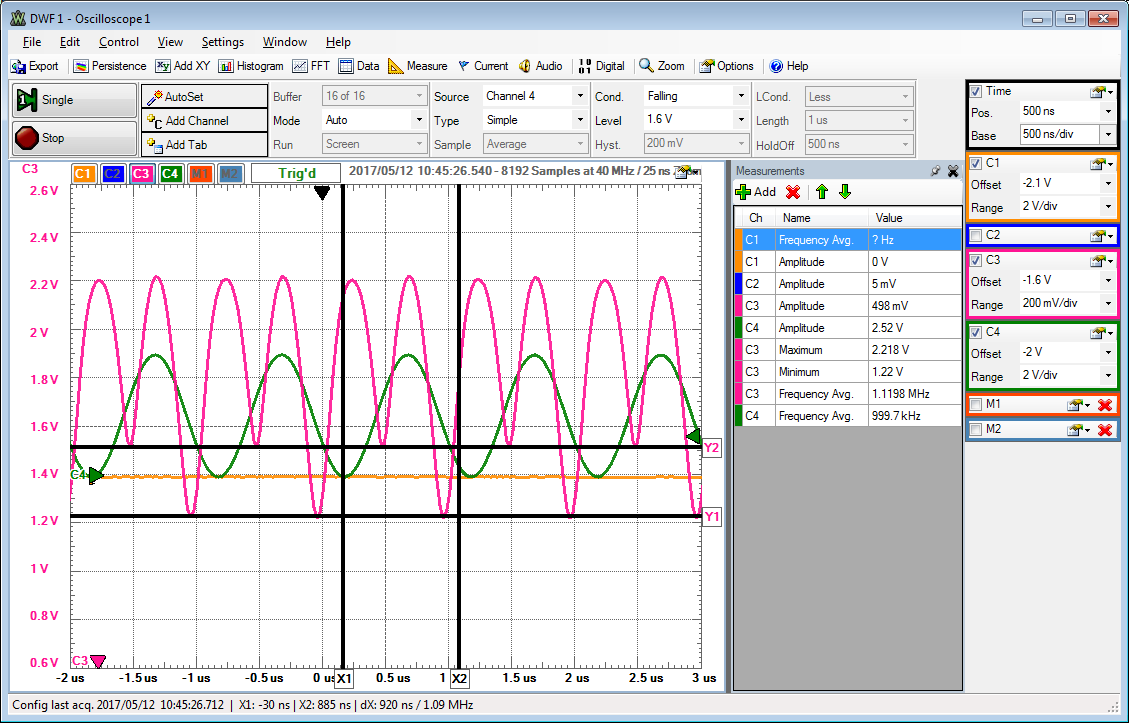Move measurement up with green arrow
1129x723 pixels.
click(822, 192)
